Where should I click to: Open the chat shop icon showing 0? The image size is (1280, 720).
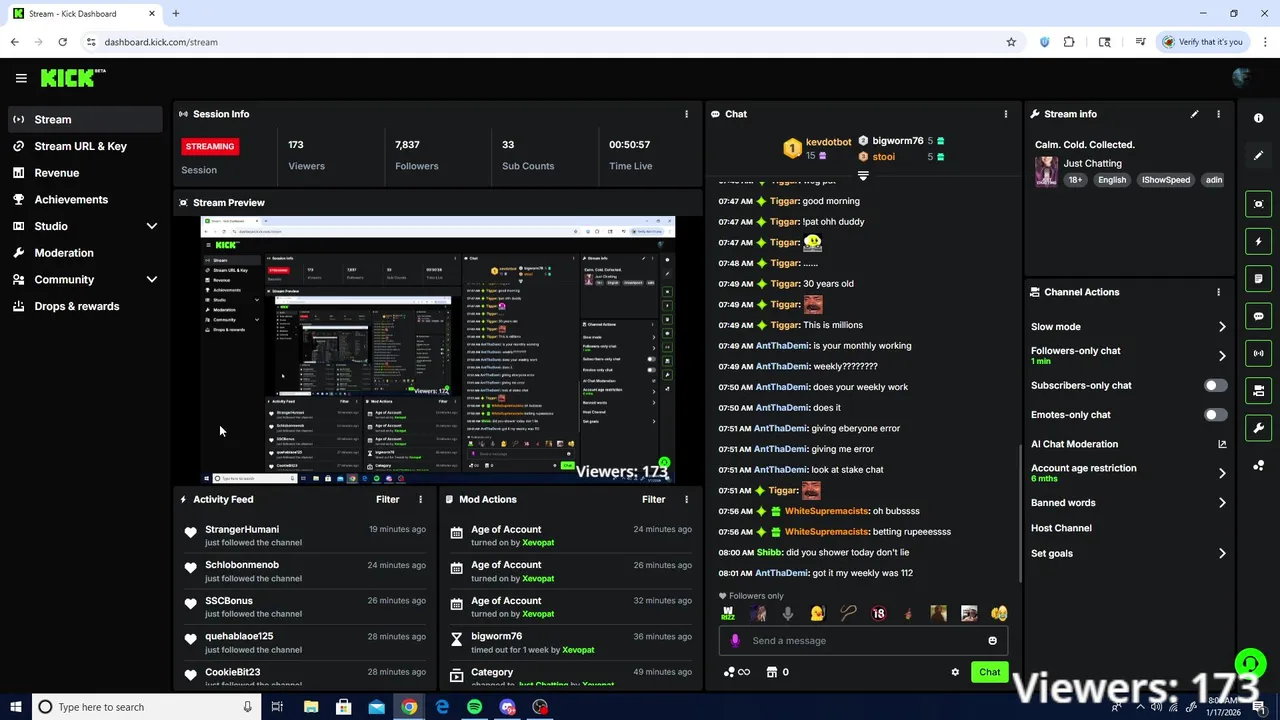point(777,672)
